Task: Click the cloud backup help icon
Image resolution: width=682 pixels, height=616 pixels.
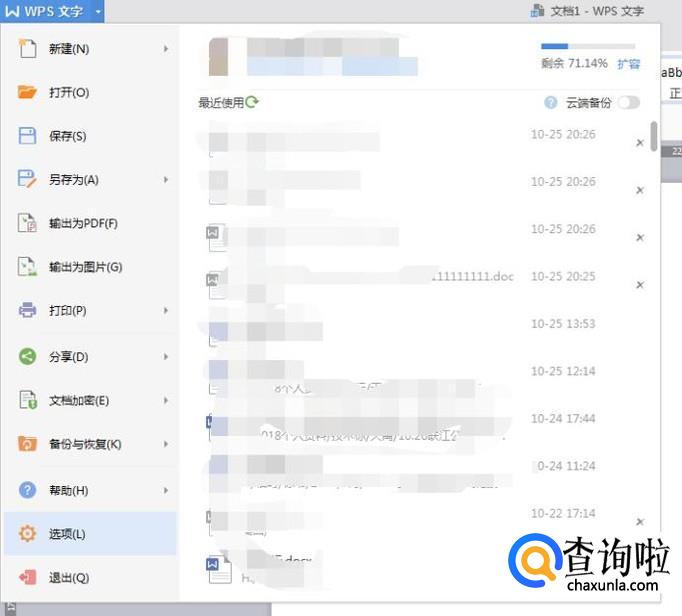Action: click(551, 103)
